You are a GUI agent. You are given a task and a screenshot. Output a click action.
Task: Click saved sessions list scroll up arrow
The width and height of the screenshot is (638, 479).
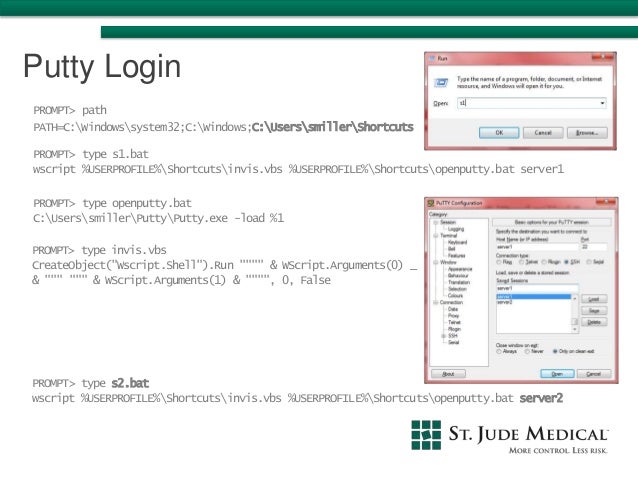click(x=575, y=298)
